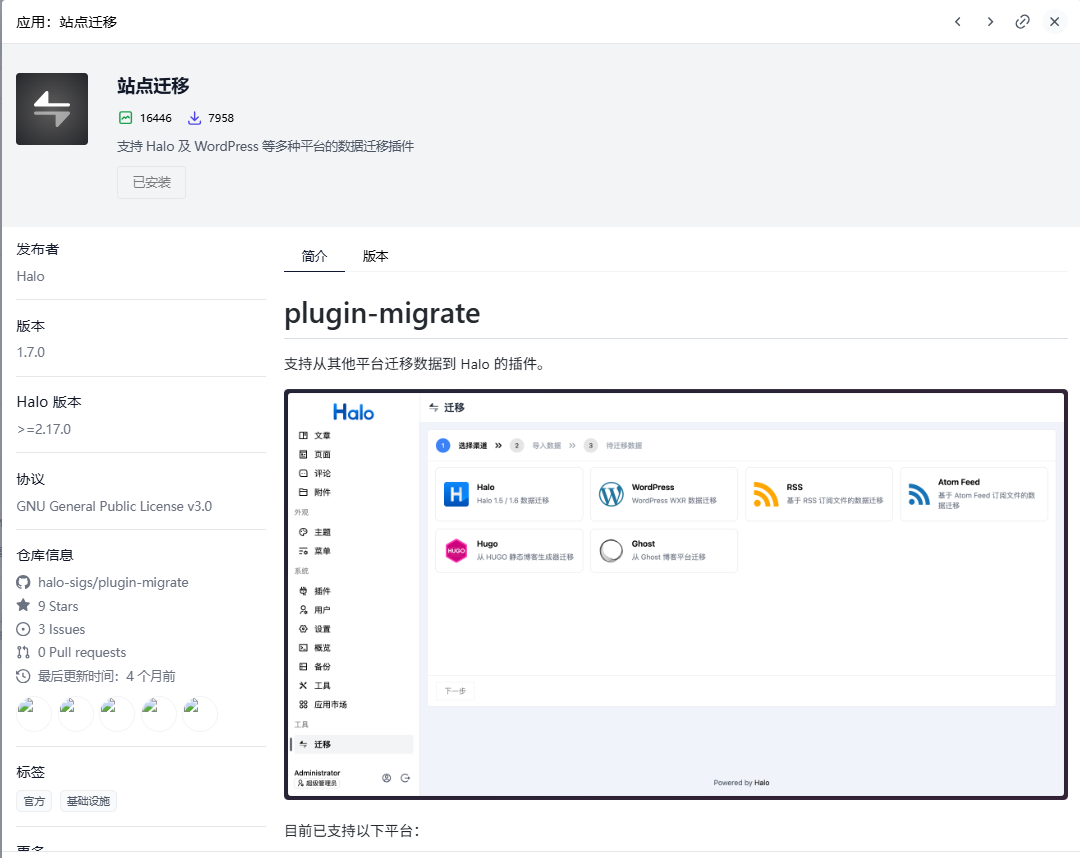Screen dimensions: 1080x858
Task: Copy app link using chain icon
Action: click(x=1022, y=21)
